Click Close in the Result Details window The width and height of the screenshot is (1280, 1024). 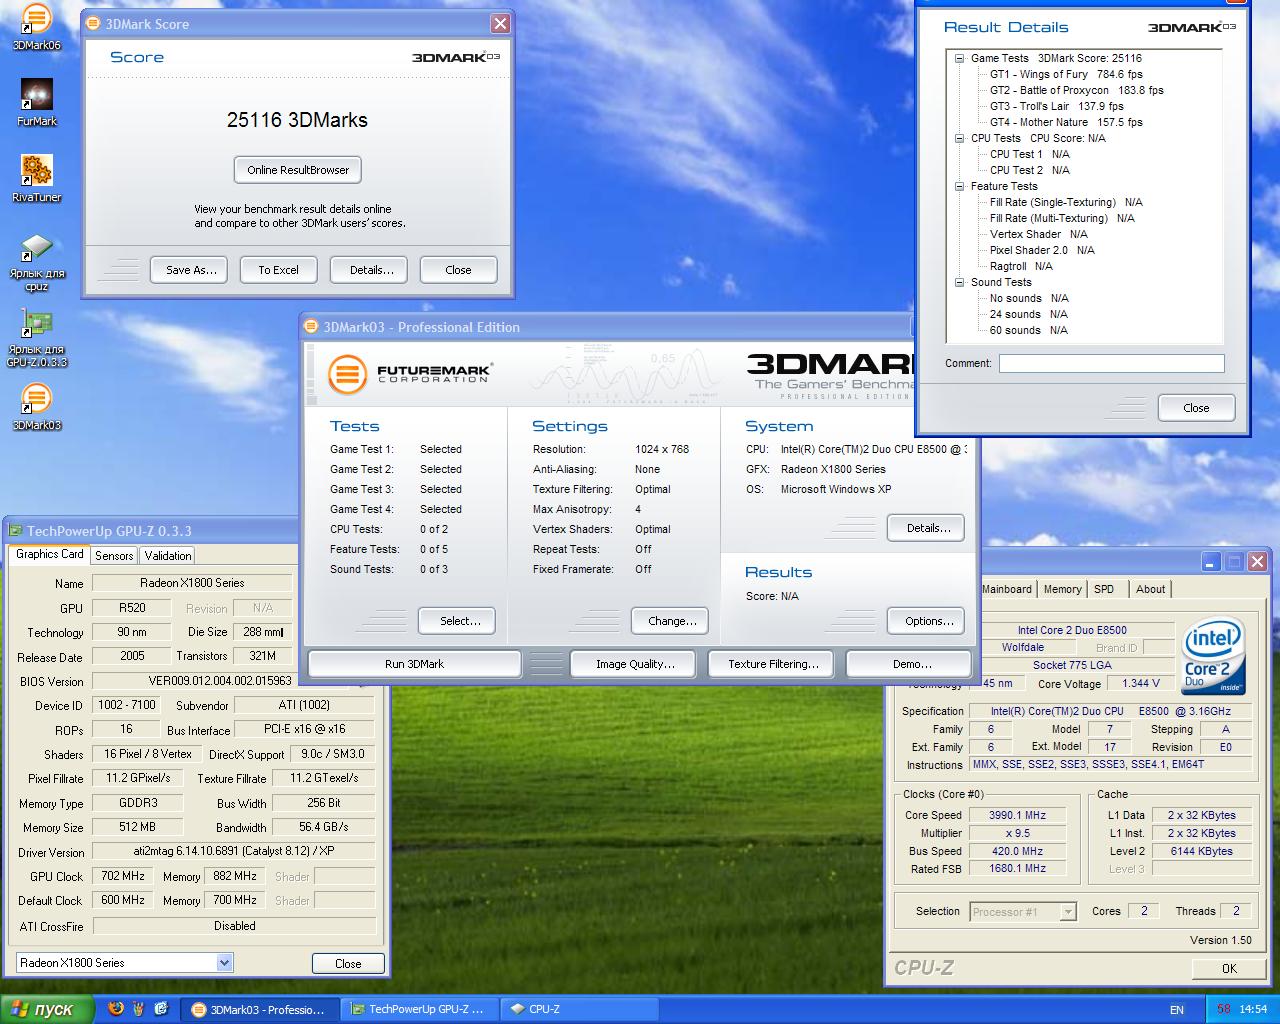point(1196,408)
